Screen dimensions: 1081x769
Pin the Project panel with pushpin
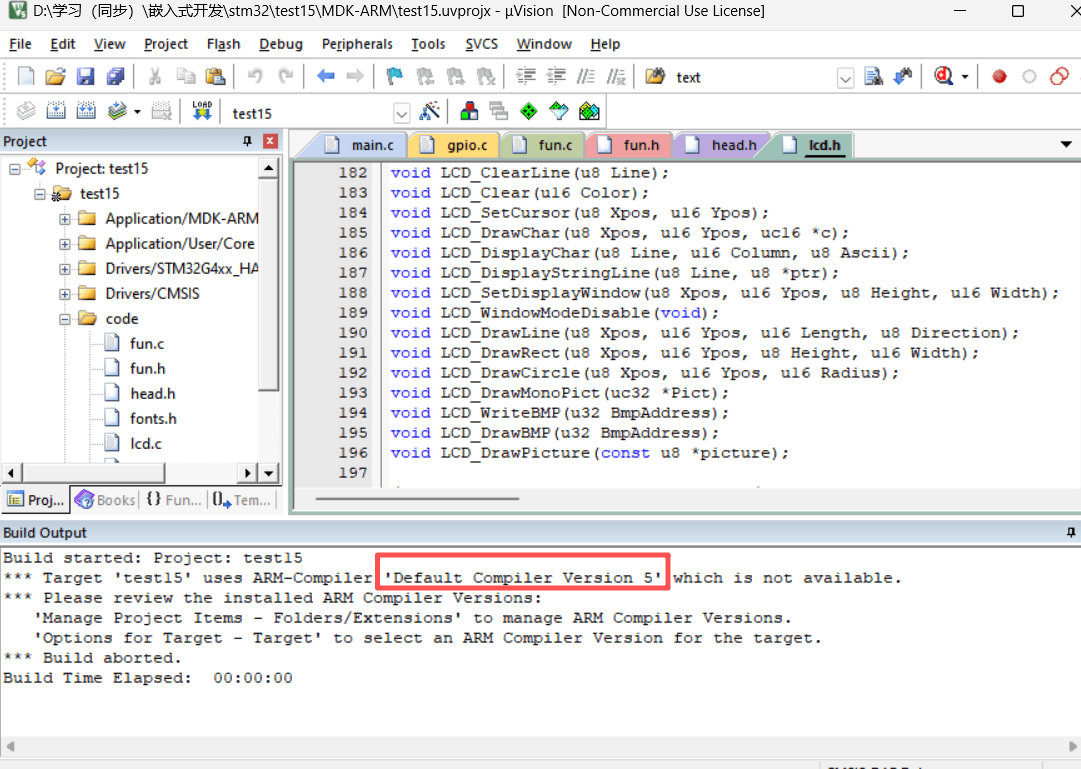[248, 141]
